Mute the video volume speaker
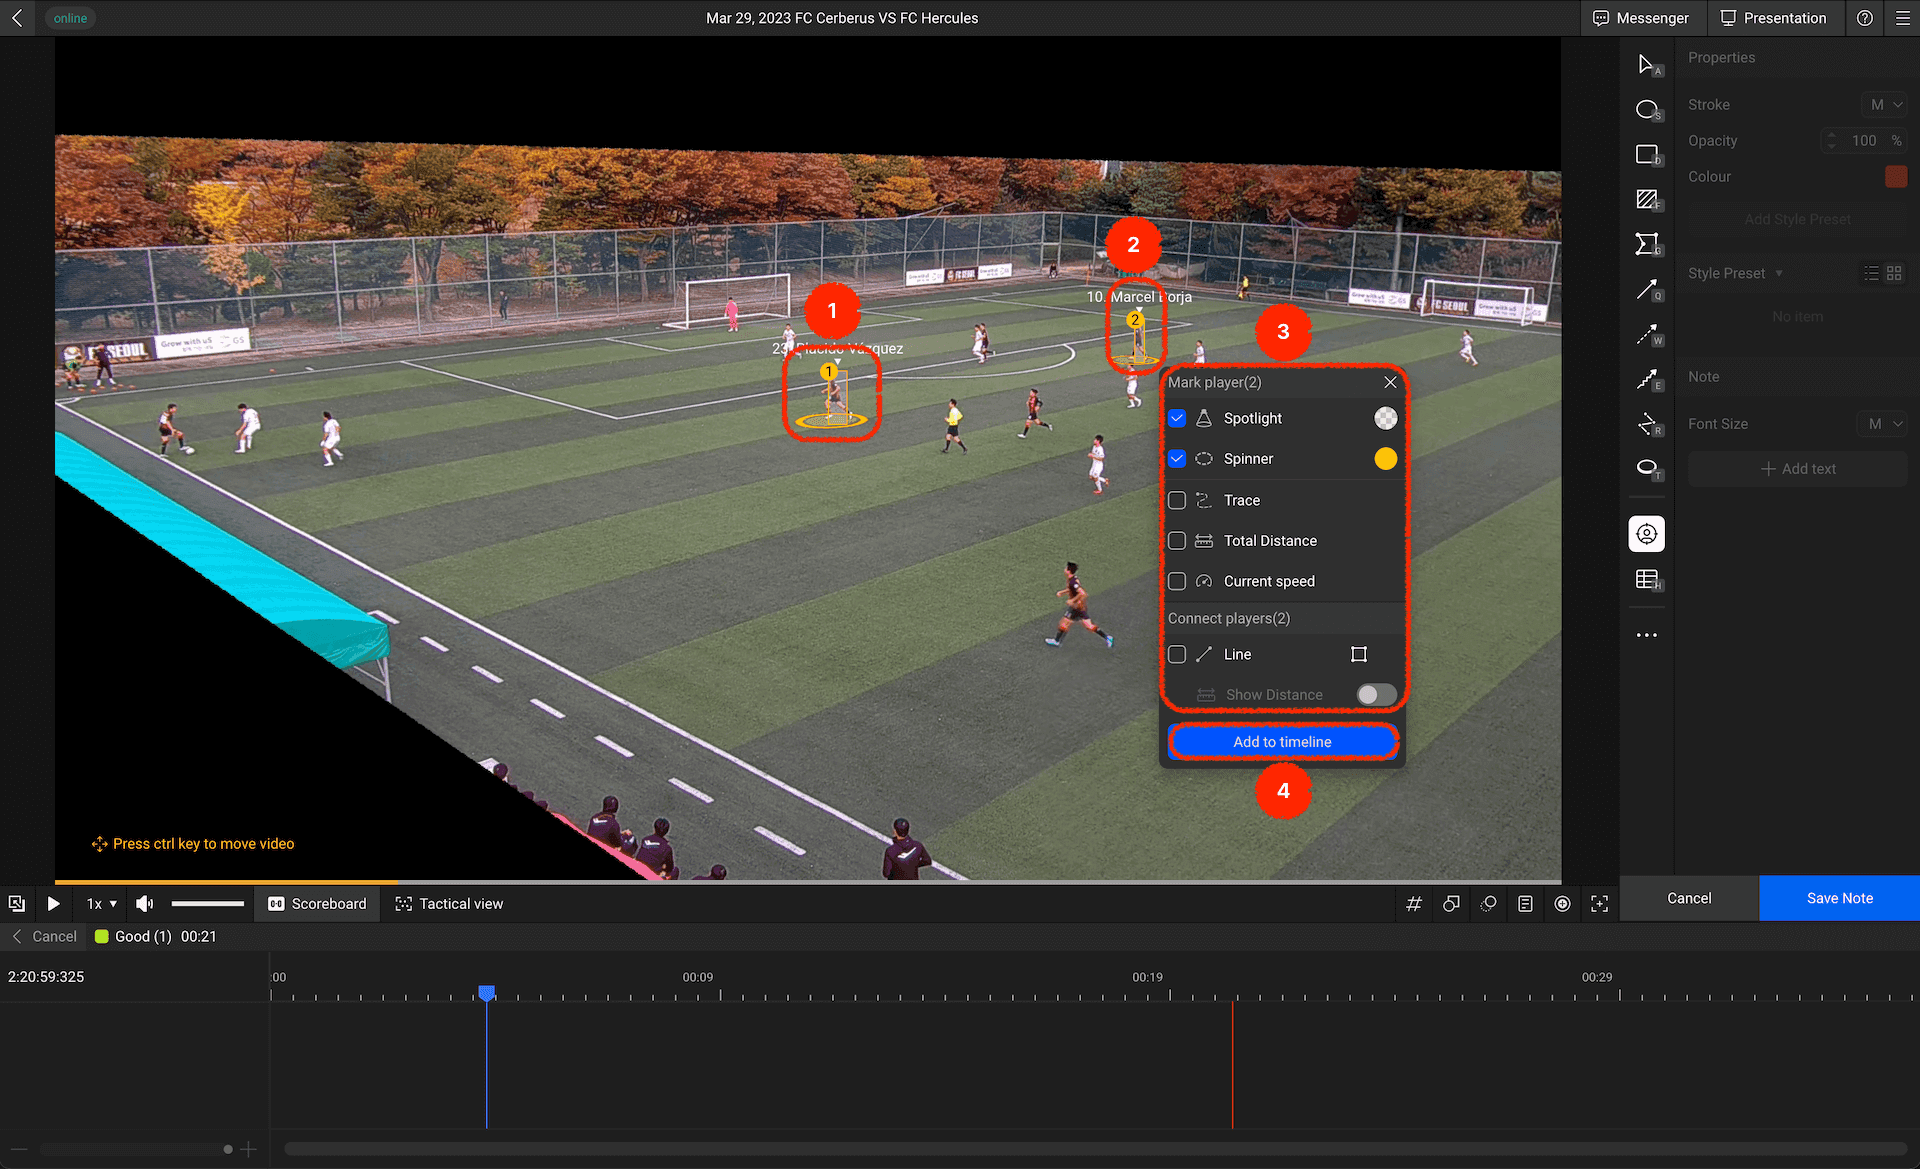Screen dimensions: 1920x1169 coord(145,904)
